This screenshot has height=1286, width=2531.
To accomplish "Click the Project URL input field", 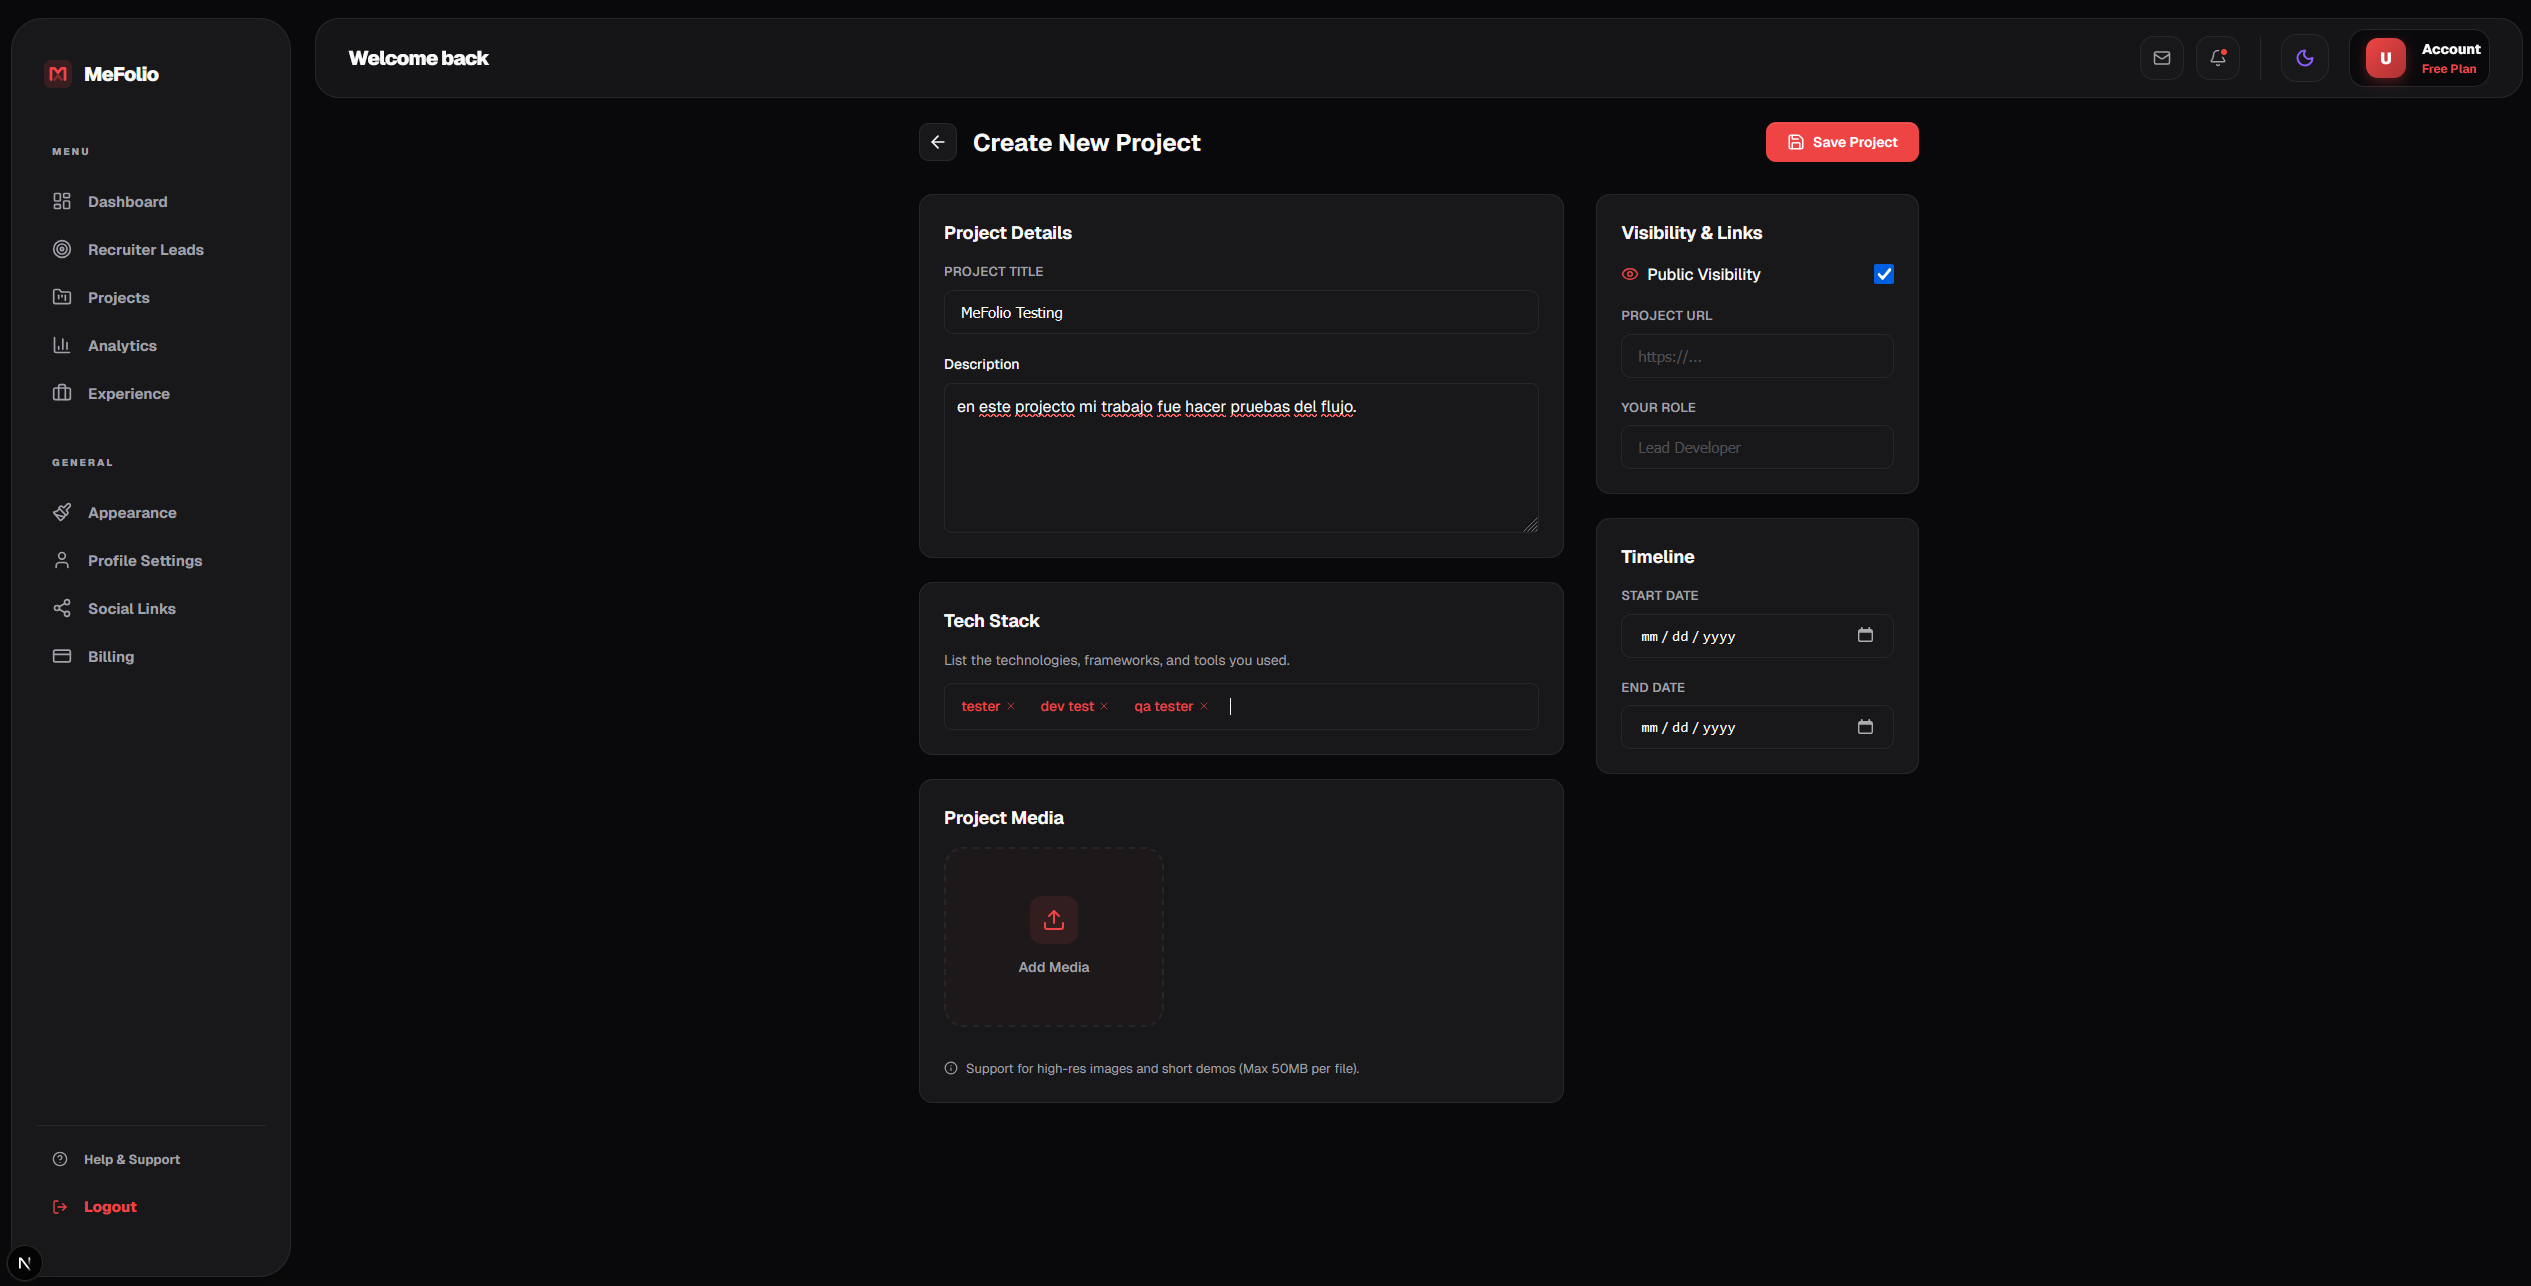I will [x=1756, y=356].
